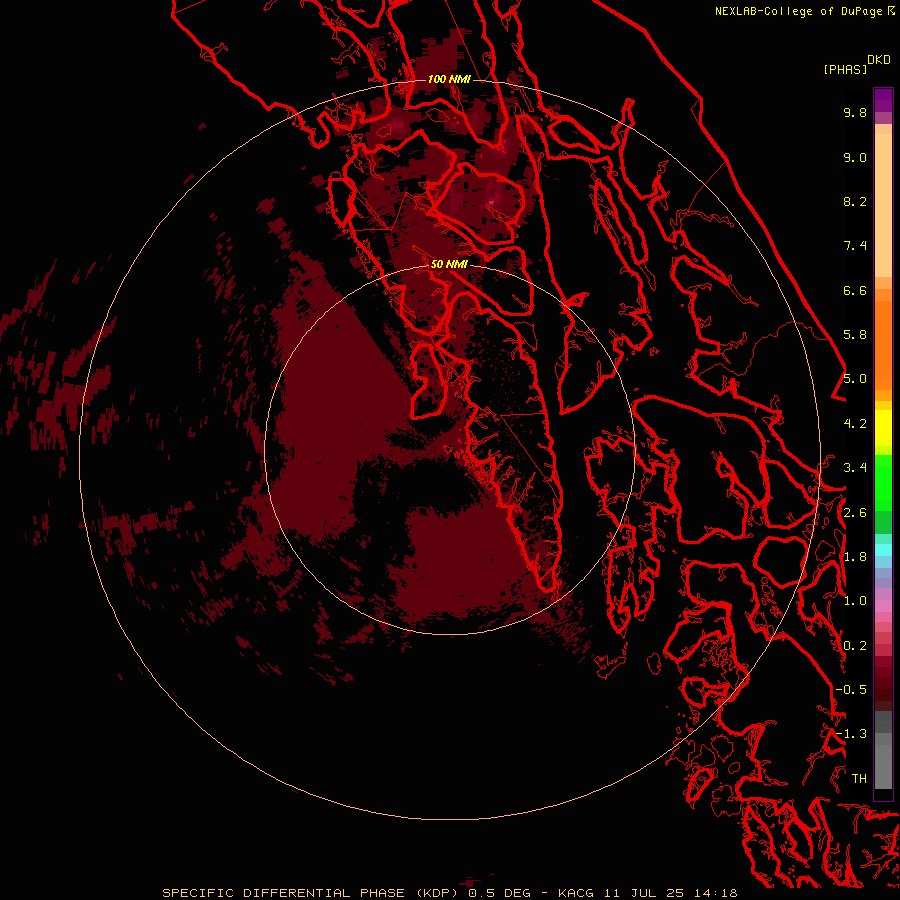
Task: Click the -1.3 value on the legend
Action: [x=851, y=734]
